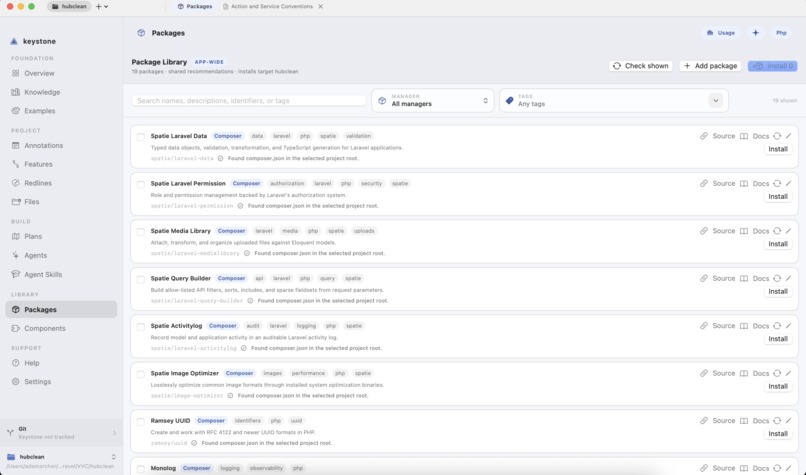Open Docs for Spatie Query Builder
The width and height of the screenshot is (806, 475).
coord(755,278)
